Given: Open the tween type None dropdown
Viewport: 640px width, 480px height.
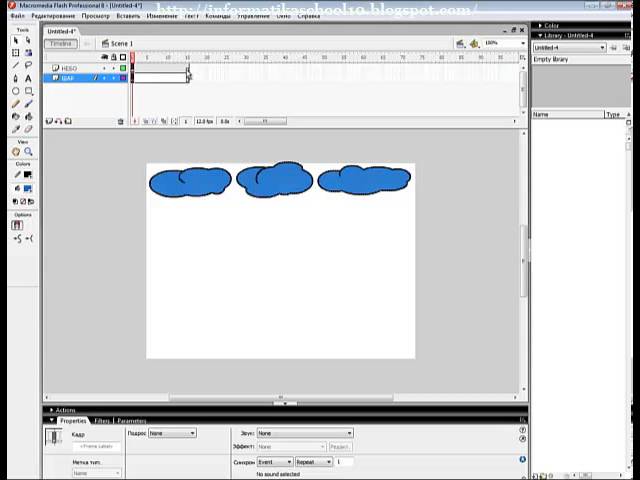Looking at the screenshot, I should pos(172,433).
